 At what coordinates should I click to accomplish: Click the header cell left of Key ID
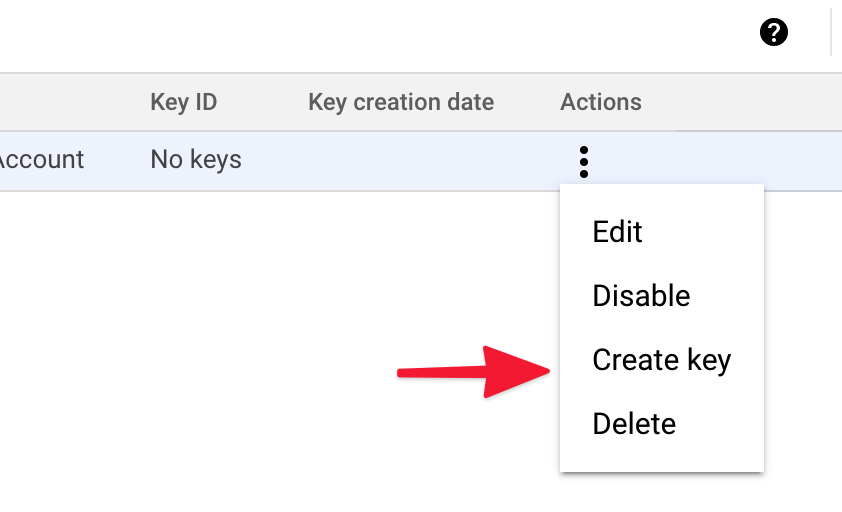tap(60, 102)
